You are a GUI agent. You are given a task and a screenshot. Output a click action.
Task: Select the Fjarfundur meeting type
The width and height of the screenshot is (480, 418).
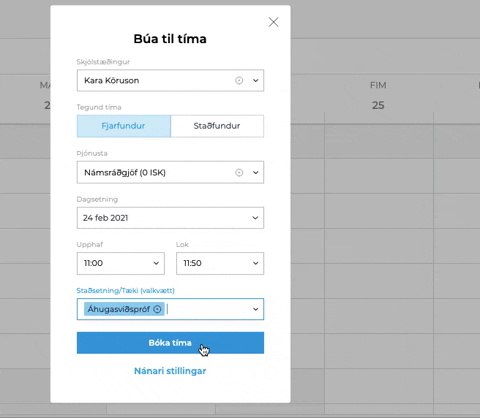124,126
